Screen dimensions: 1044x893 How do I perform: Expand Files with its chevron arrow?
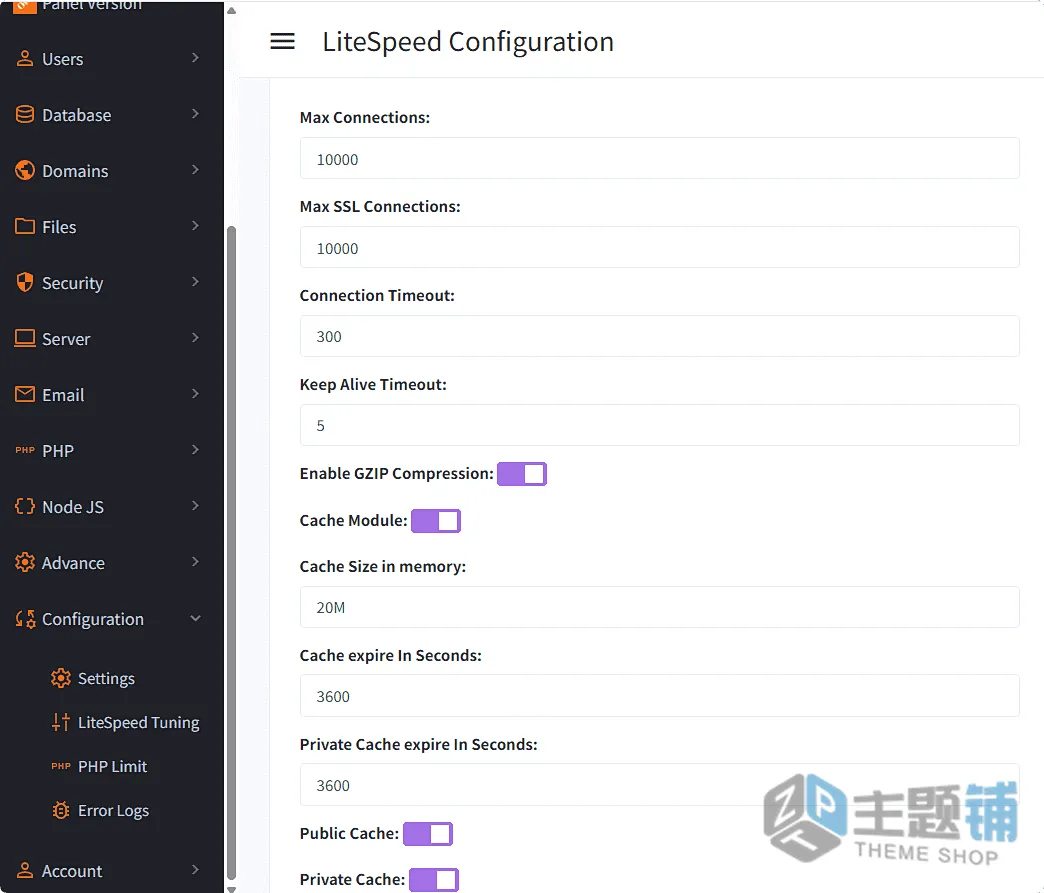195,226
